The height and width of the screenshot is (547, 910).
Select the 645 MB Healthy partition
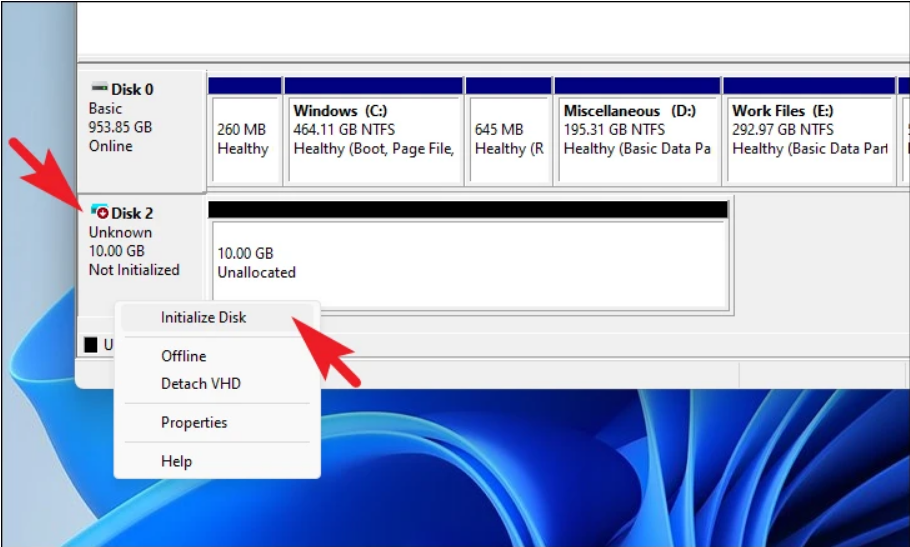(x=508, y=140)
